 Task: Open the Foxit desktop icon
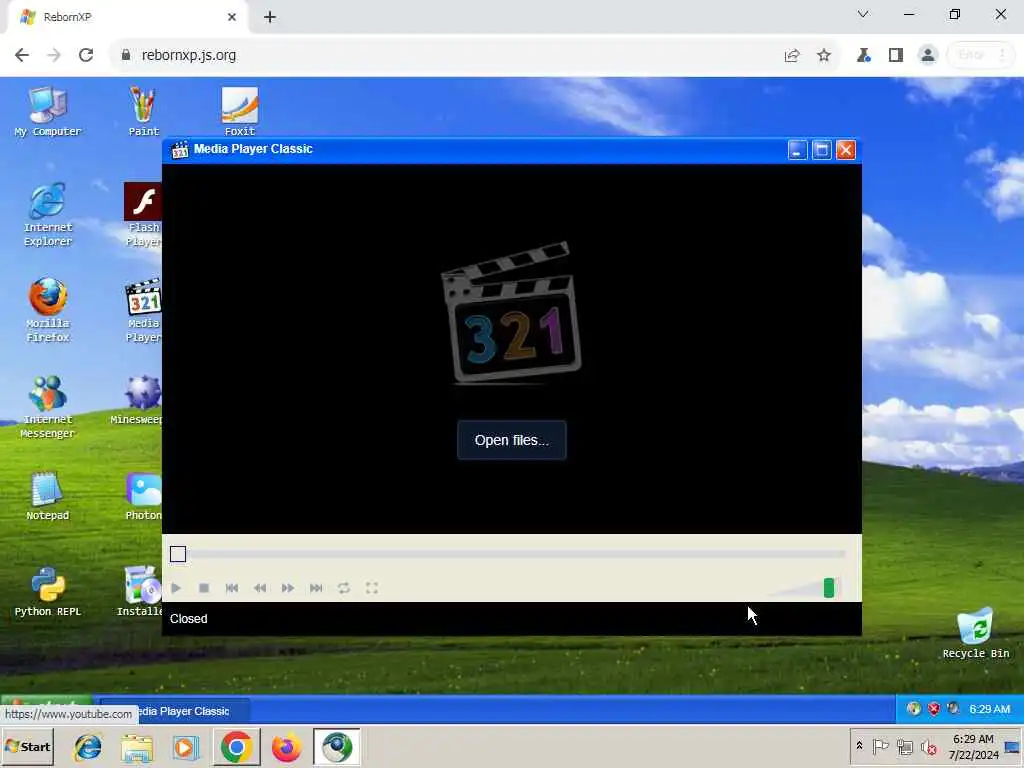pyautogui.click(x=240, y=112)
